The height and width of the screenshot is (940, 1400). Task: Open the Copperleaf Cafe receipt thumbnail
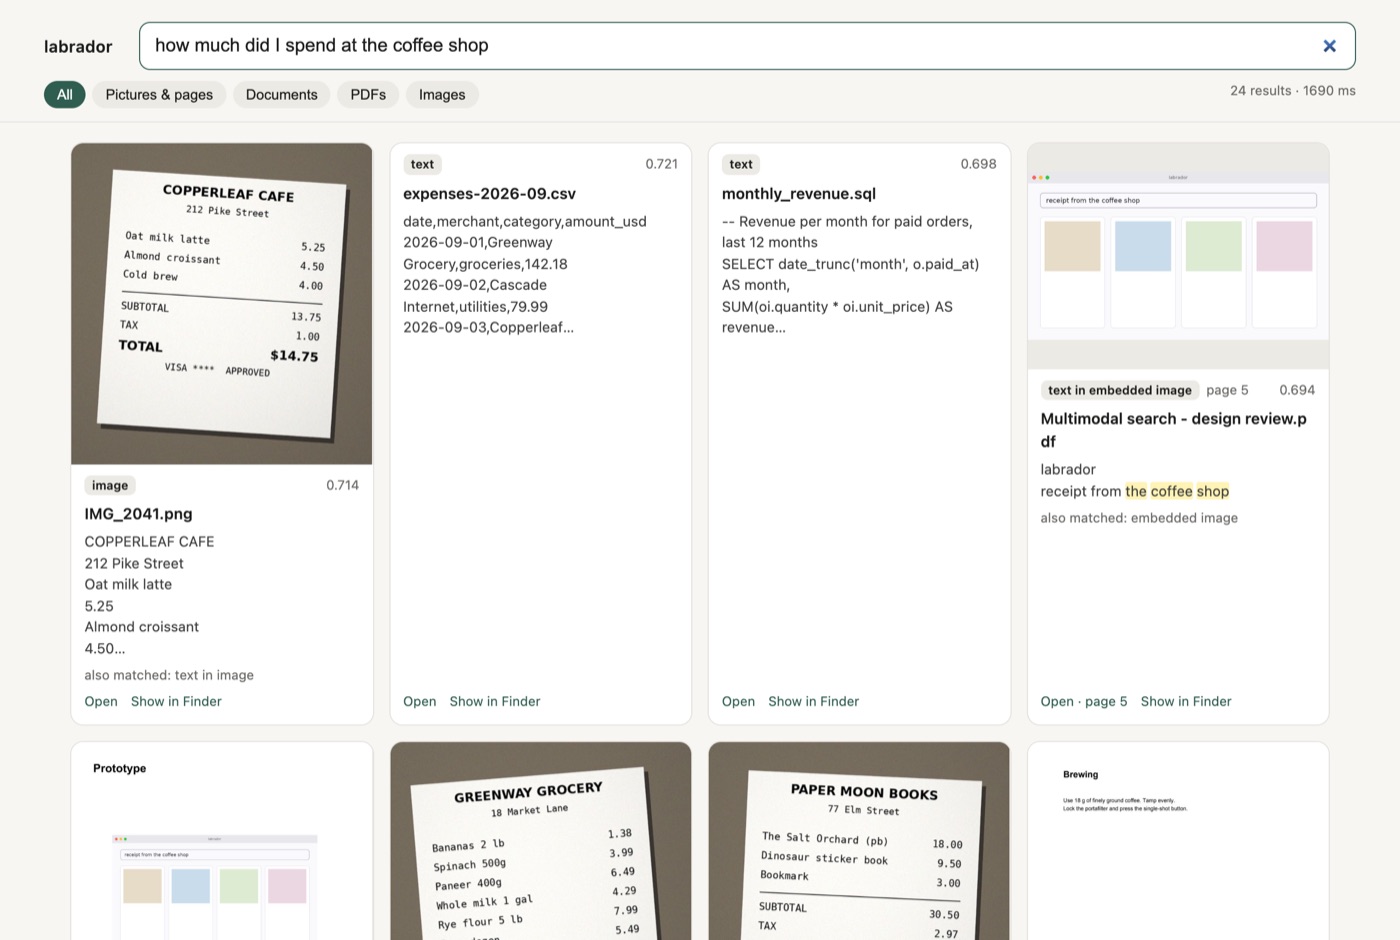(222, 304)
